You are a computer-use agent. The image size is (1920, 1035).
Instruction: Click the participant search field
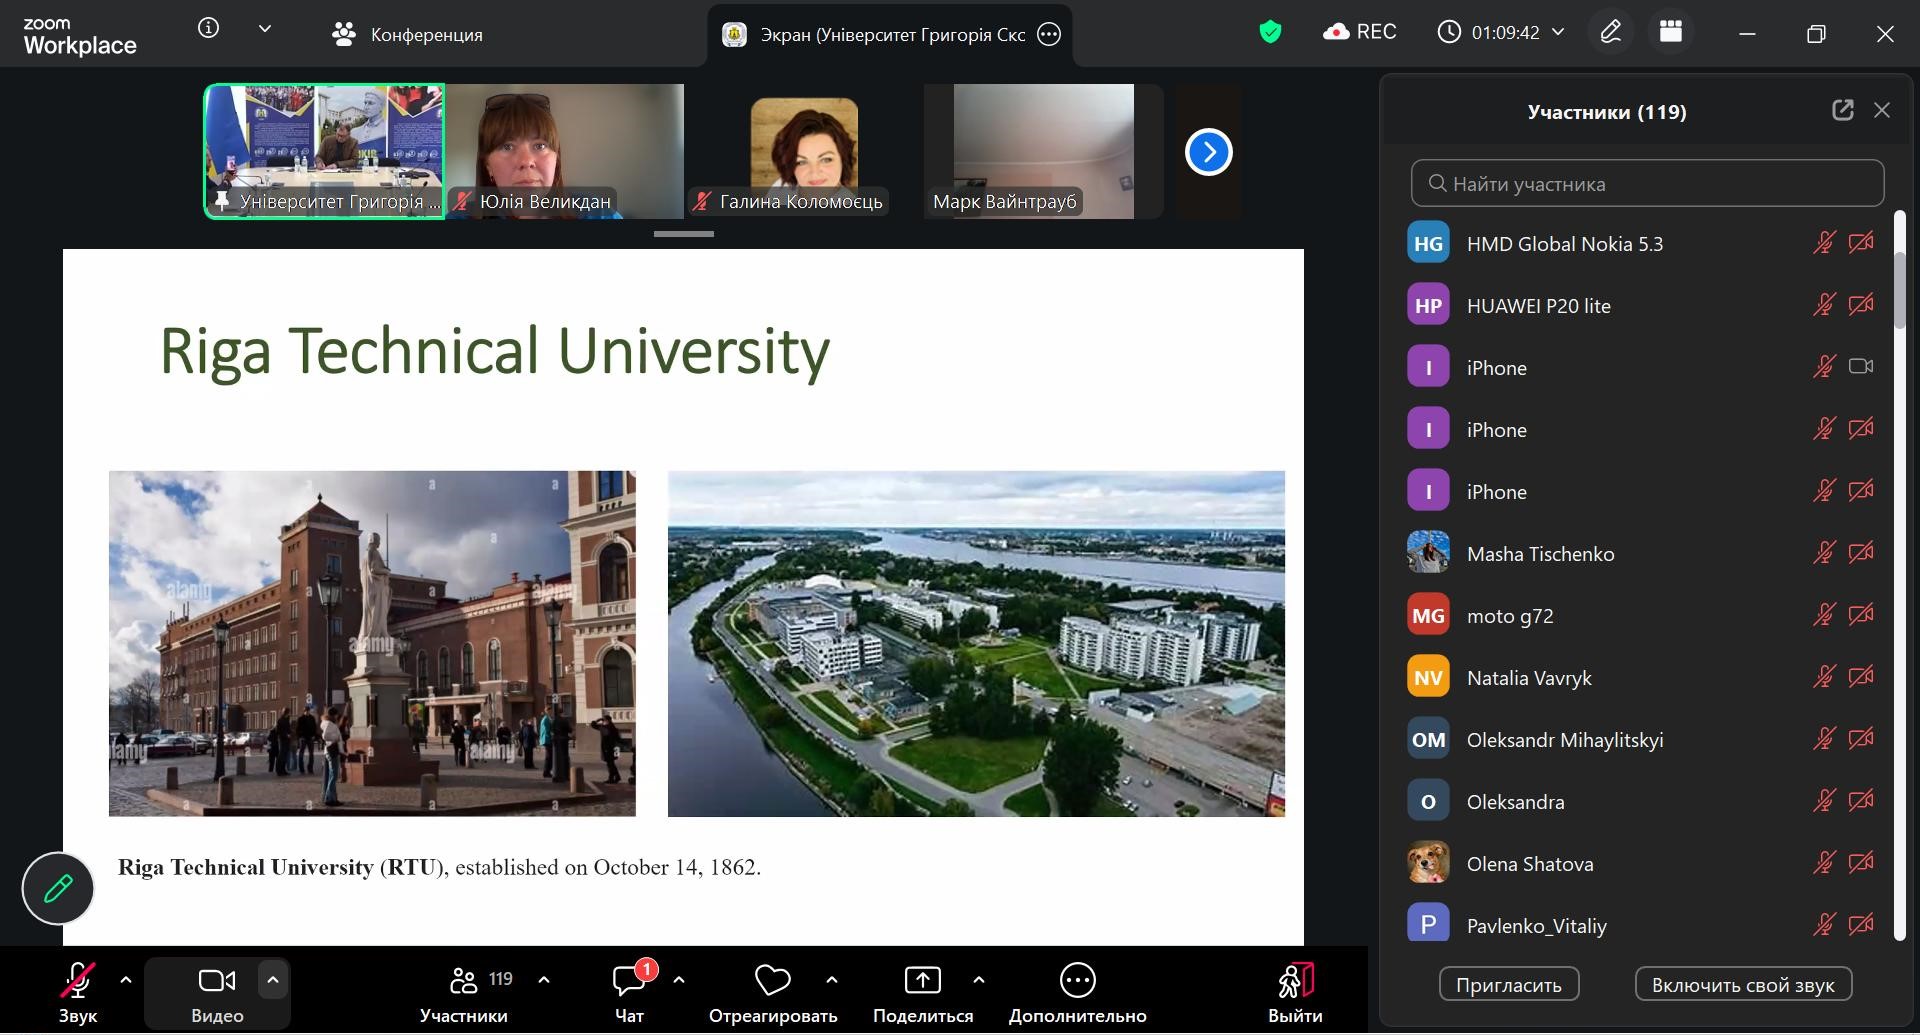pyautogui.click(x=1647, y=184)
